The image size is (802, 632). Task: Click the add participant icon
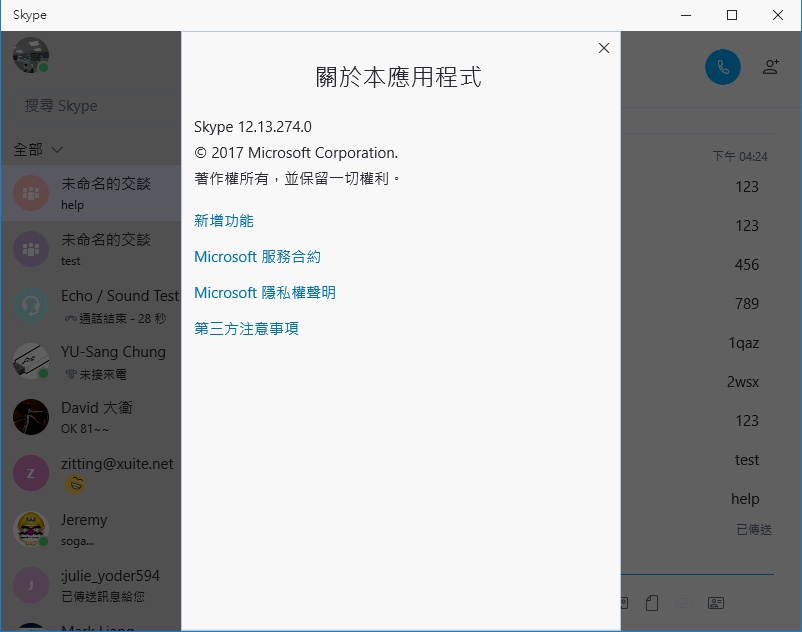[x=771, y=67]
